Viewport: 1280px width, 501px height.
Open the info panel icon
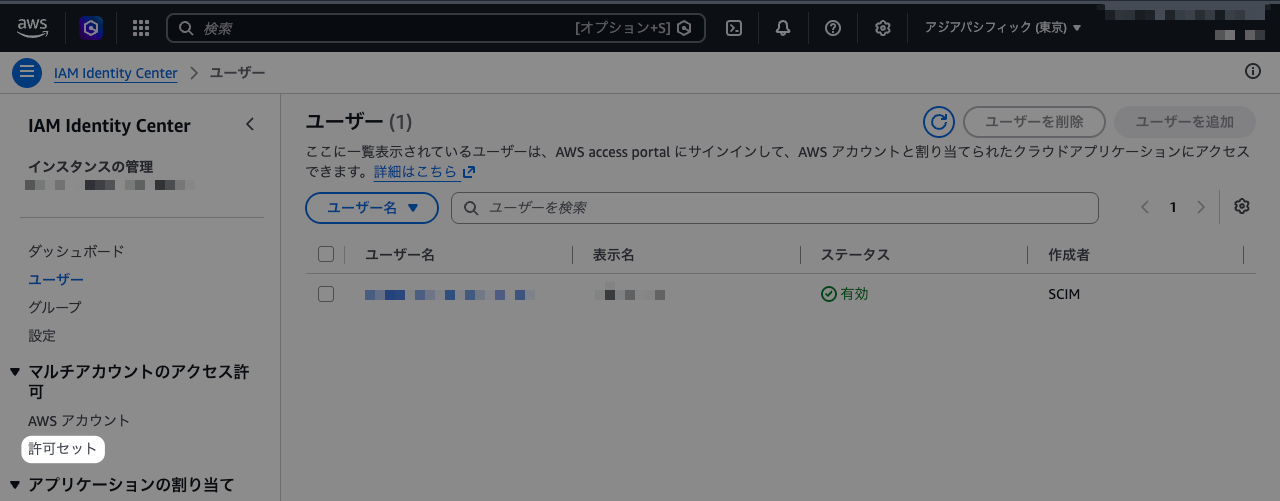click(x=1253, y=71)
